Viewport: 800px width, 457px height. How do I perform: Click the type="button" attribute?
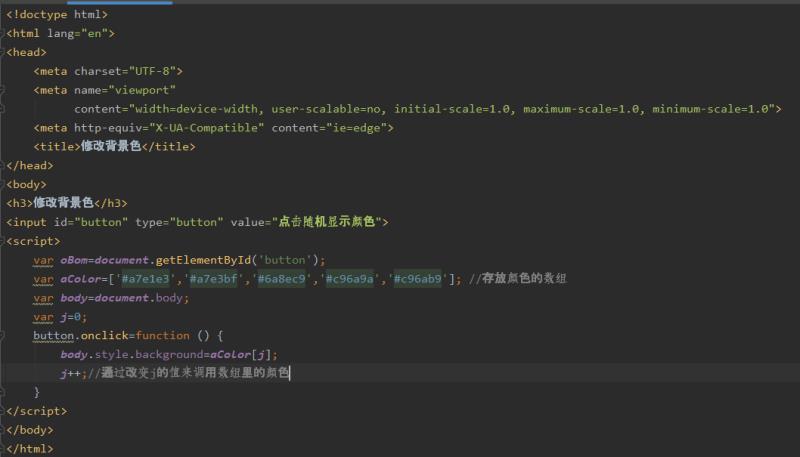[179, 222]
